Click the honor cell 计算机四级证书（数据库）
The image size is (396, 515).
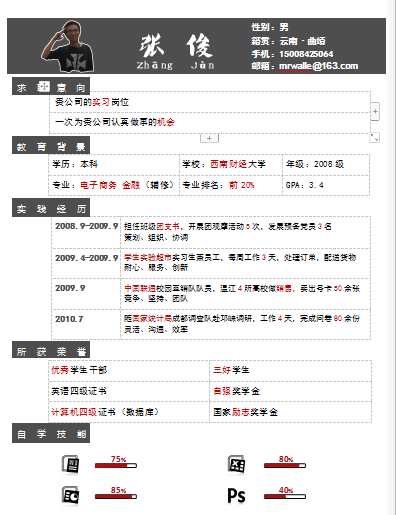pos(129,412)
